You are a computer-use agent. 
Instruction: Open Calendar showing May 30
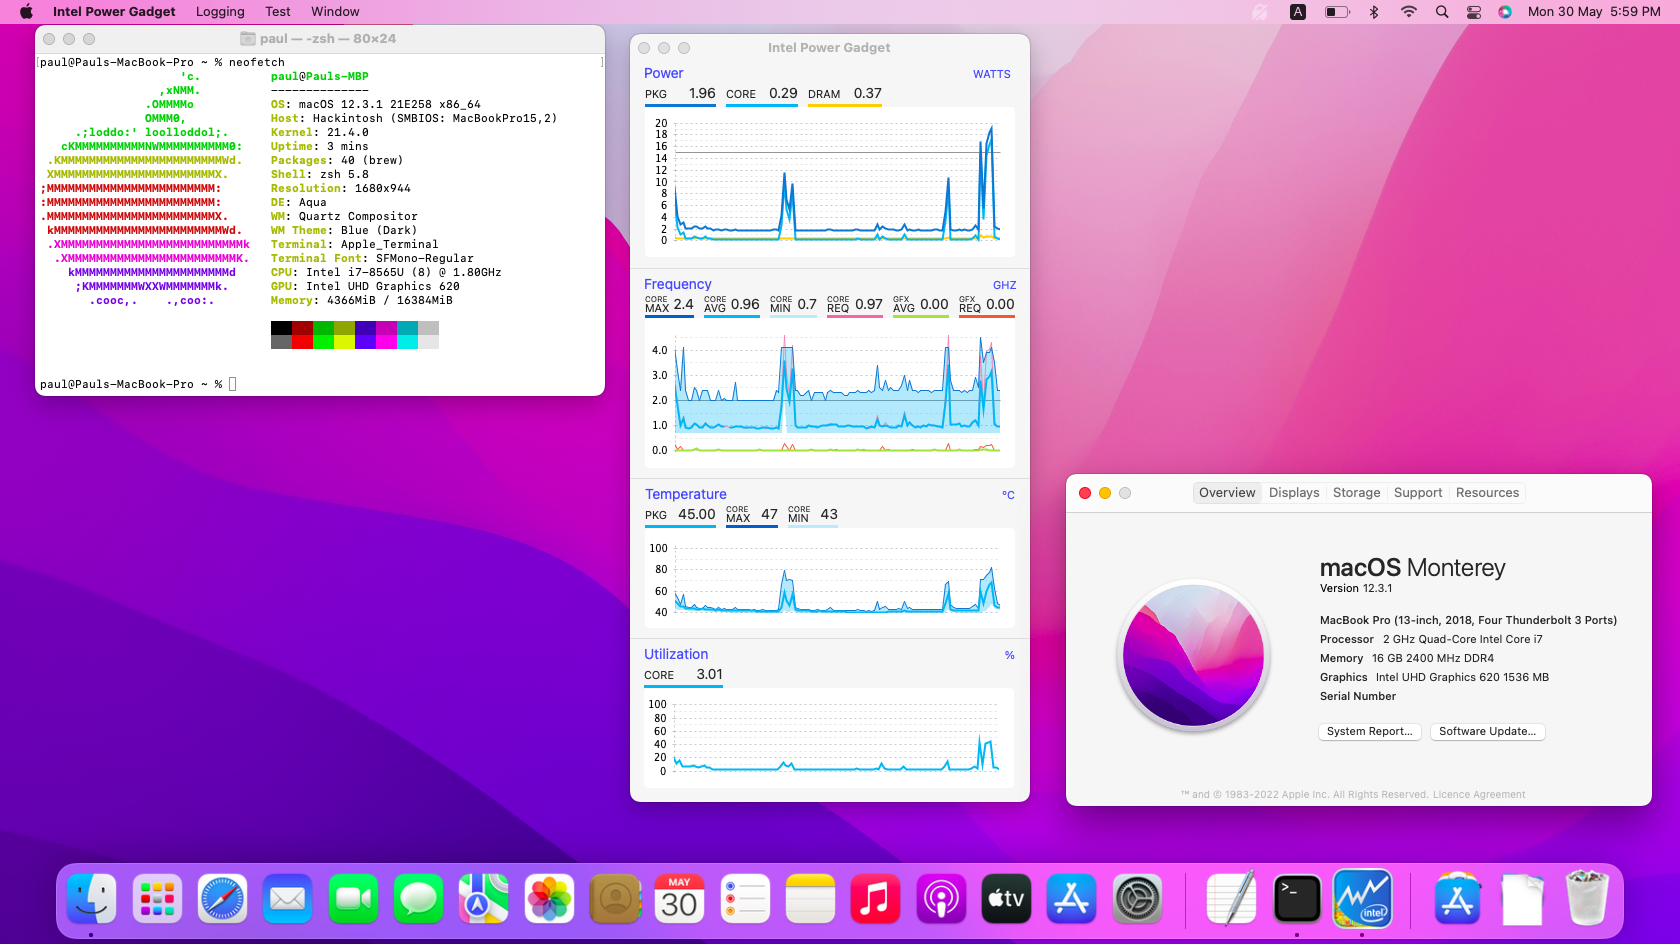coord(680,898)
